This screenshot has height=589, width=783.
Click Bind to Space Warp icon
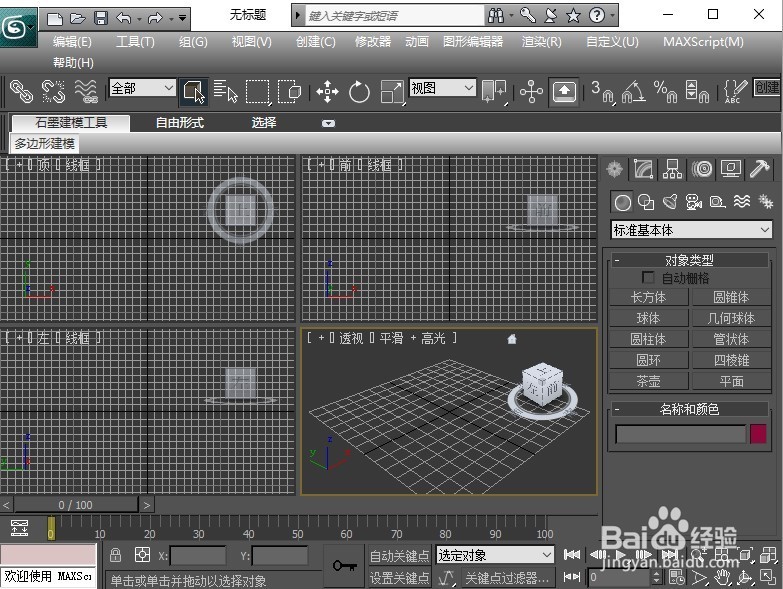coord(86,92)
